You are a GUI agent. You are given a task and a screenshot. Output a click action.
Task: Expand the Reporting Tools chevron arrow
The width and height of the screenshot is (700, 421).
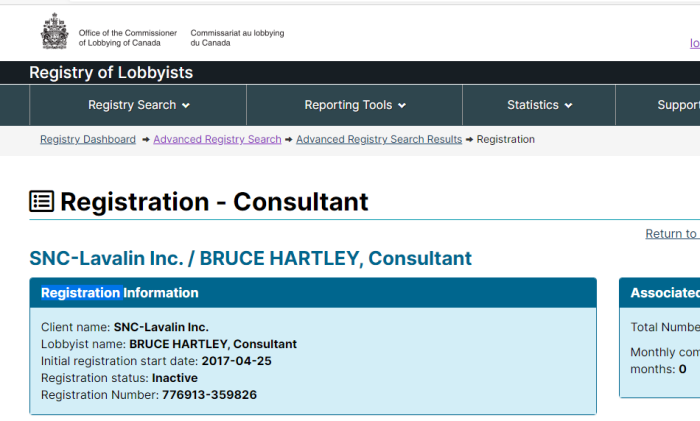click(x=402, y=105)
